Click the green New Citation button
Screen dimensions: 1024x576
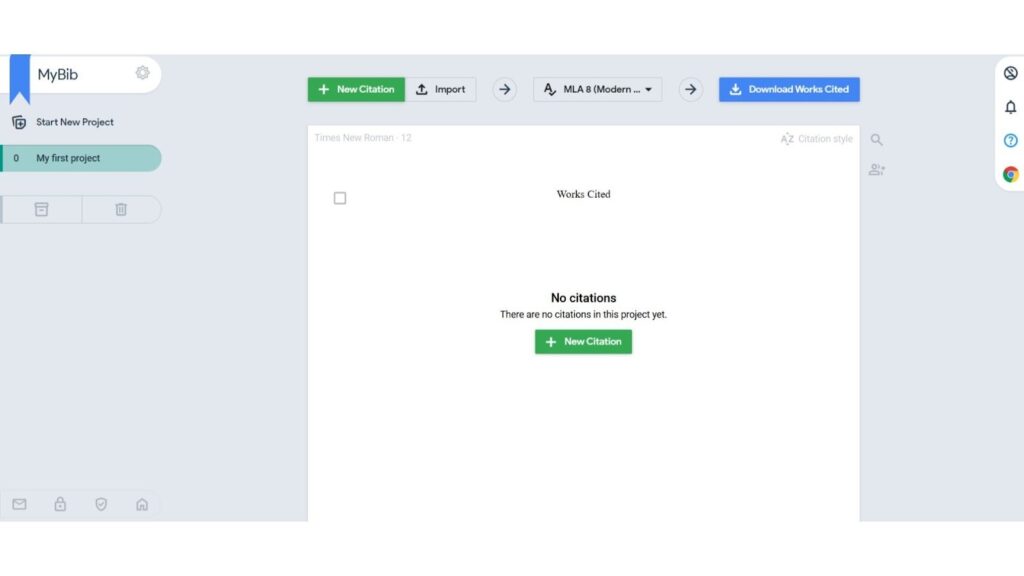[356, 89]
